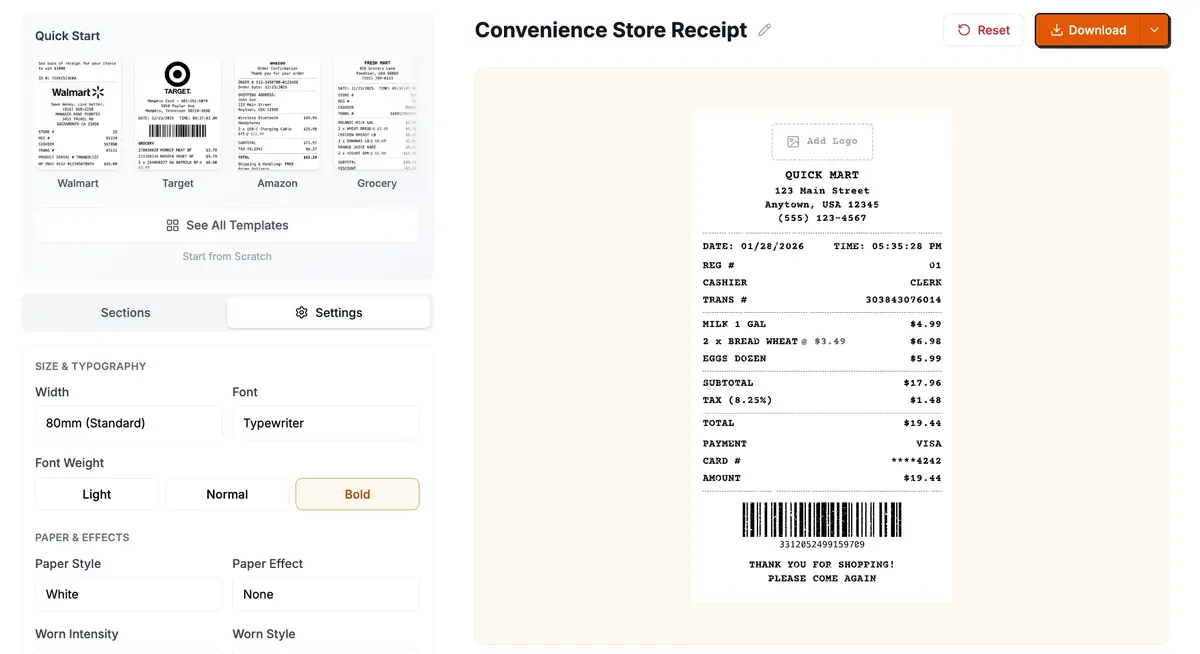
Task: Reset the receipt design
Action: (x=983, y=30)
